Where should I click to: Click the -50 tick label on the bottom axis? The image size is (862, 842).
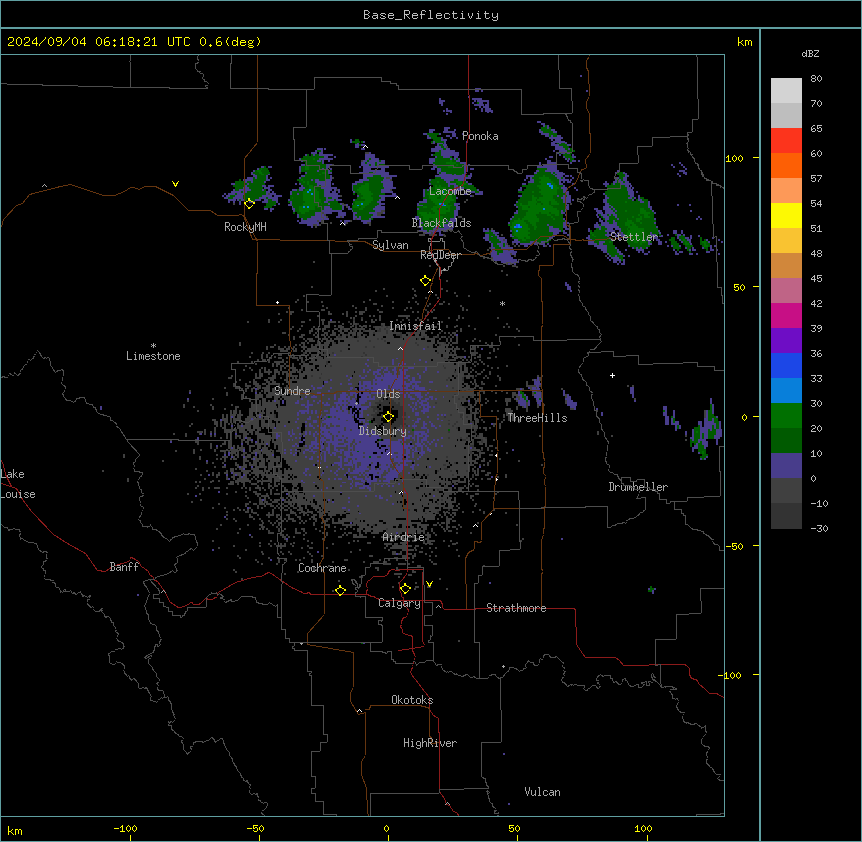pos(255,828)
